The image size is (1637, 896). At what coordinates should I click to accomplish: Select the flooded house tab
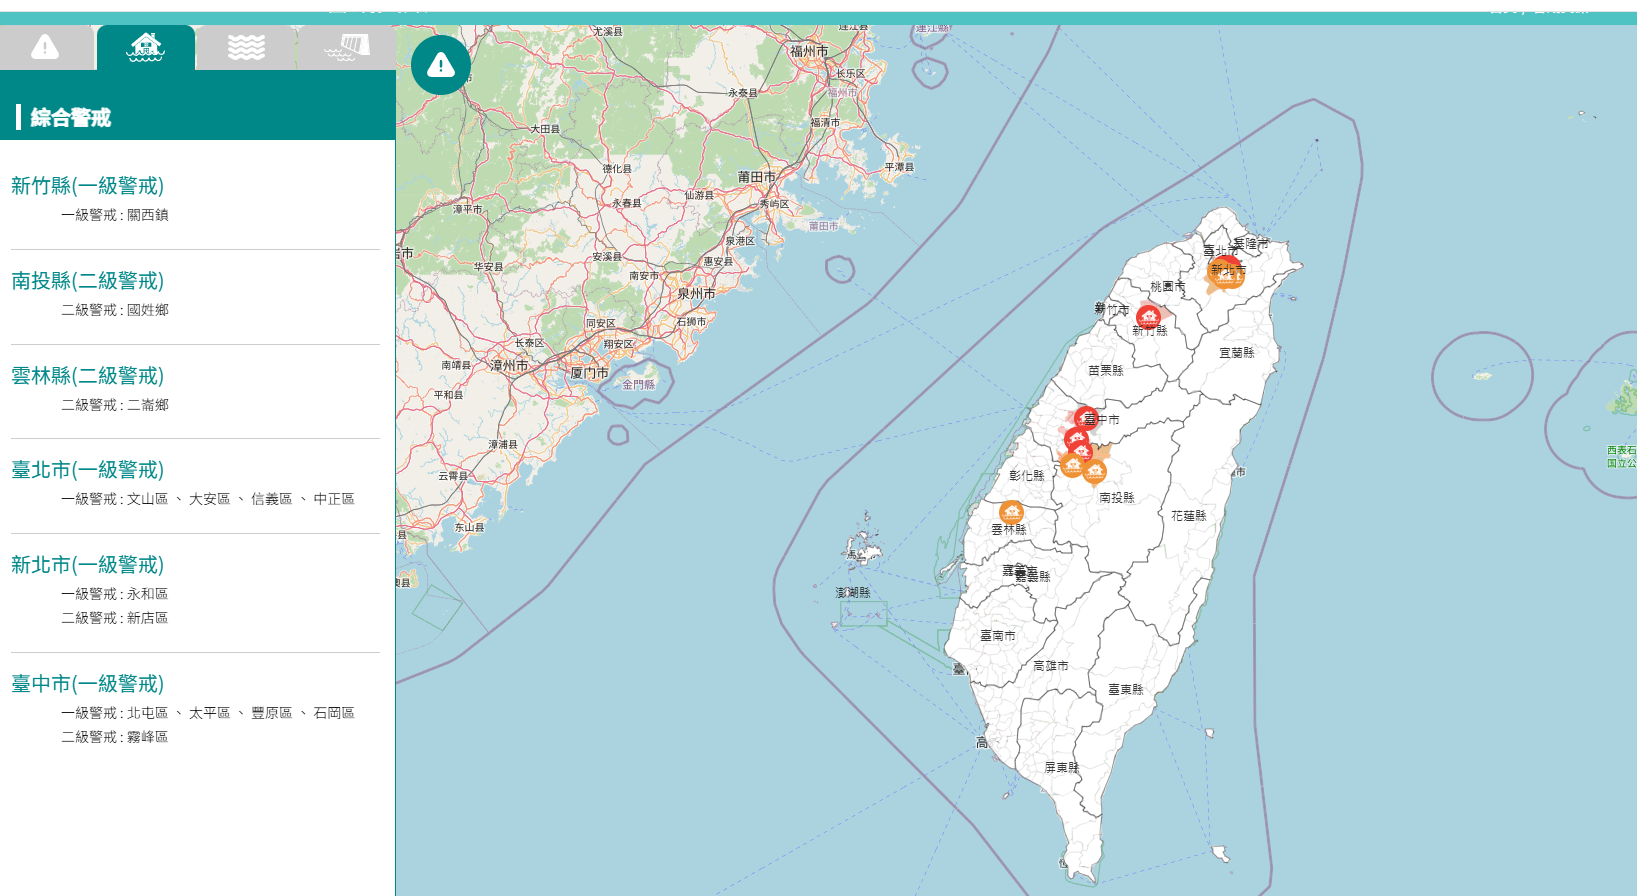[146, 47]
